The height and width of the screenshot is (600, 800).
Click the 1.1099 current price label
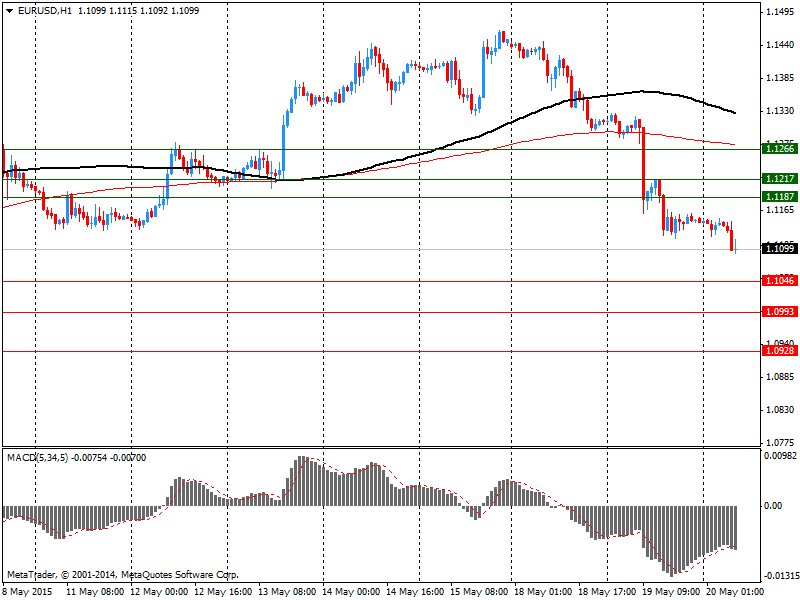pos(780,248)
